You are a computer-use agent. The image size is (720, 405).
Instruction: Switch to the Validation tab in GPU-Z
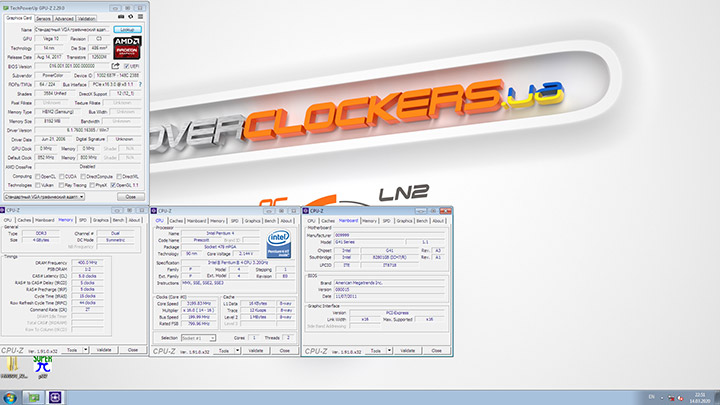(86, 18)
